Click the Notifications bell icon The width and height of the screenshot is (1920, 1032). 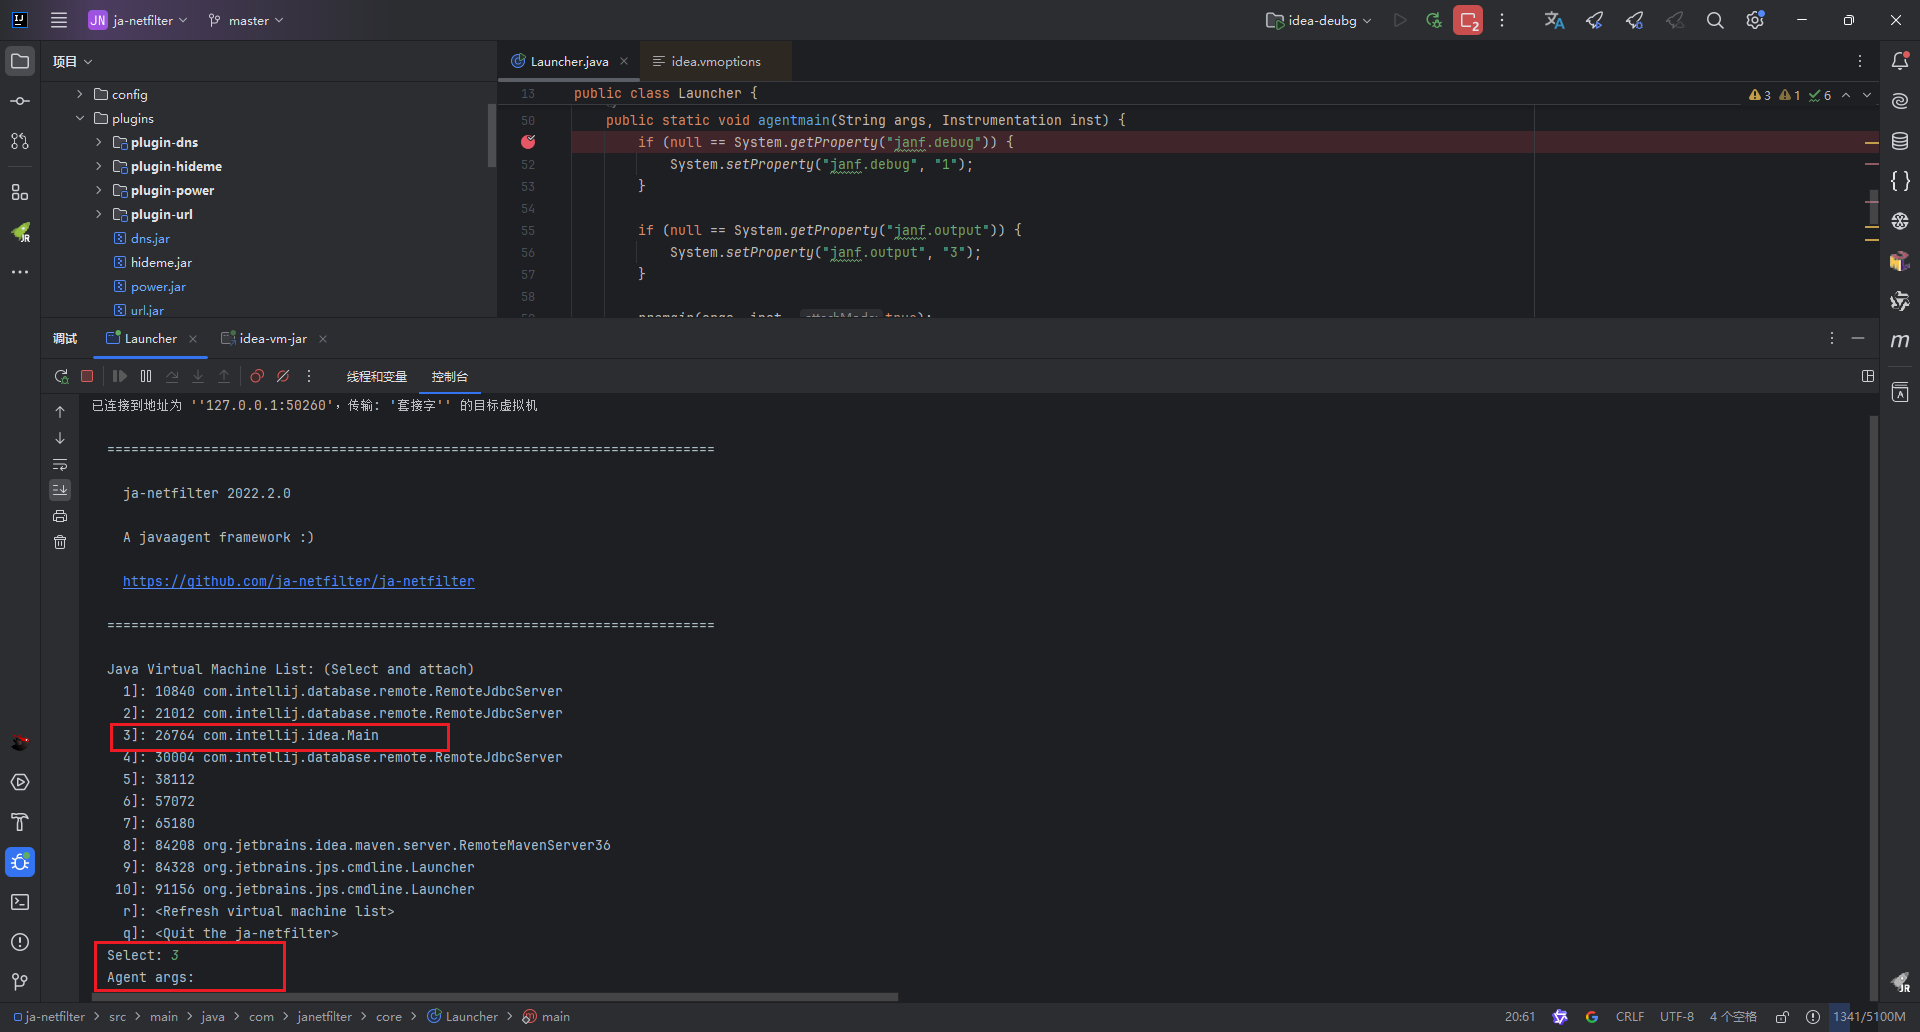click(x=1900, y=61)
